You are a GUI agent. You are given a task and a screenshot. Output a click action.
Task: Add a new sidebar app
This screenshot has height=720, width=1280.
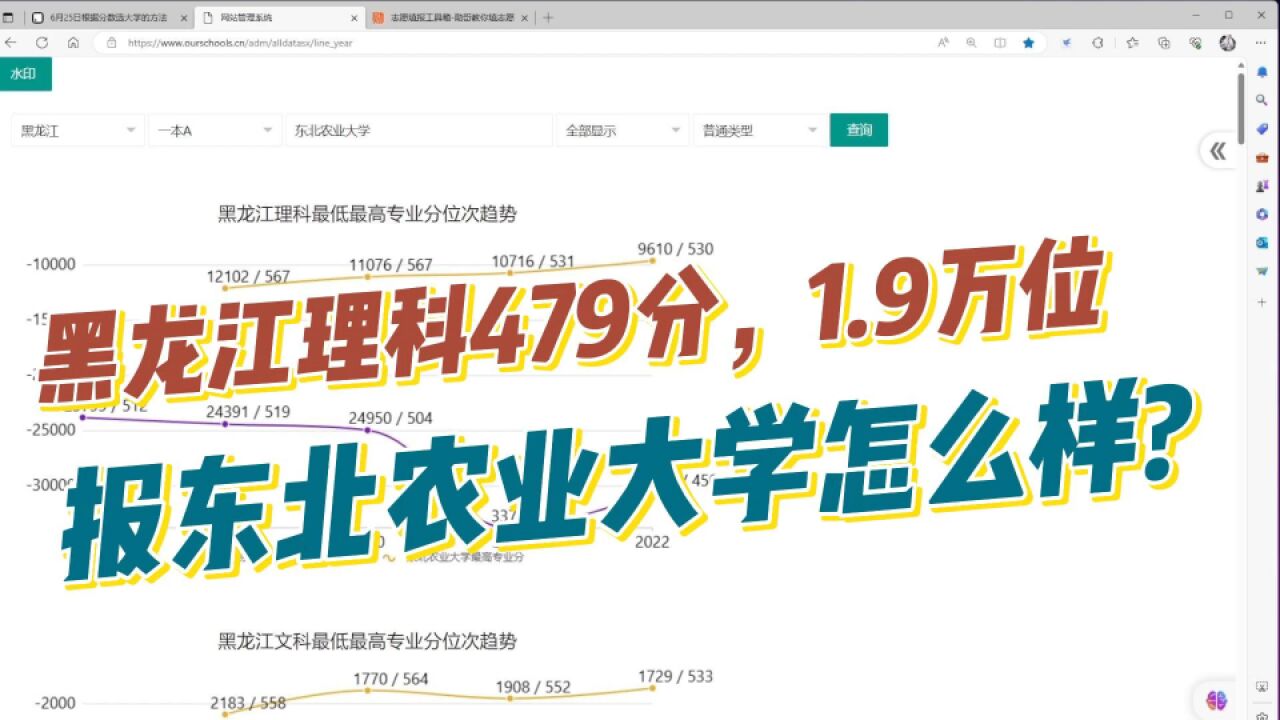click(x=1262, y=301)
